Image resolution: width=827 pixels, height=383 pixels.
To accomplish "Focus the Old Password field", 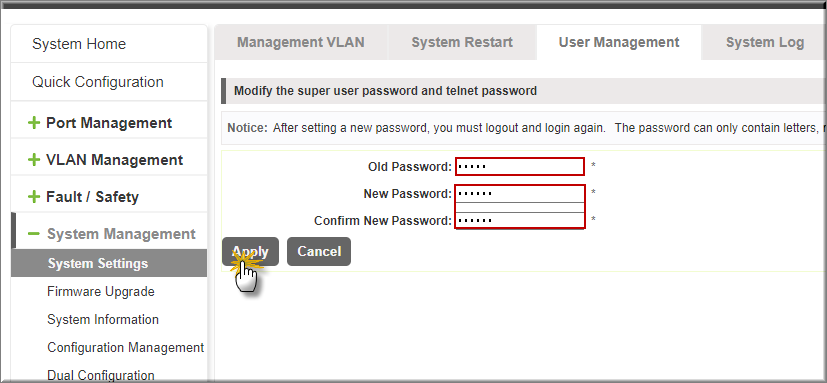I will coord(520,167).
